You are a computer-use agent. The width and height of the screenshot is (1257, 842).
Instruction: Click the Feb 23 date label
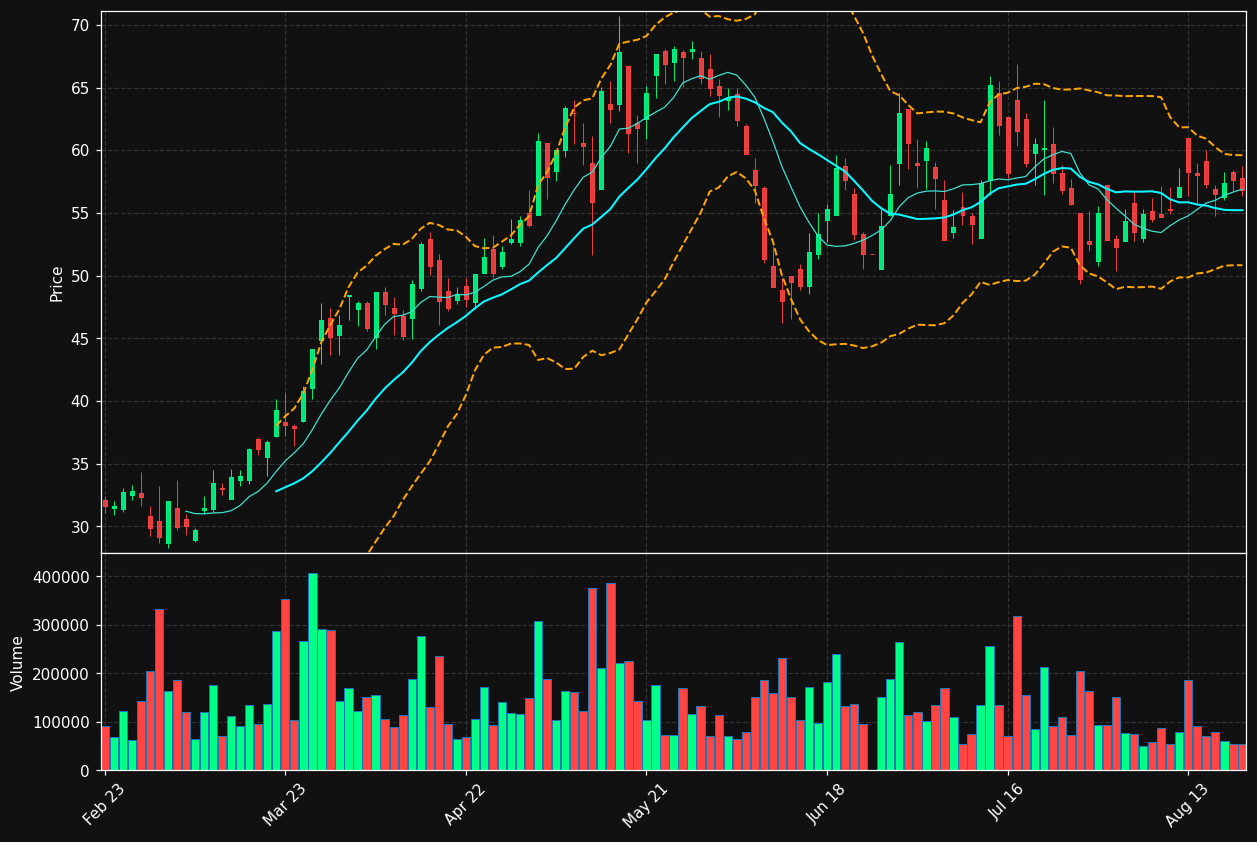(105, 804)
